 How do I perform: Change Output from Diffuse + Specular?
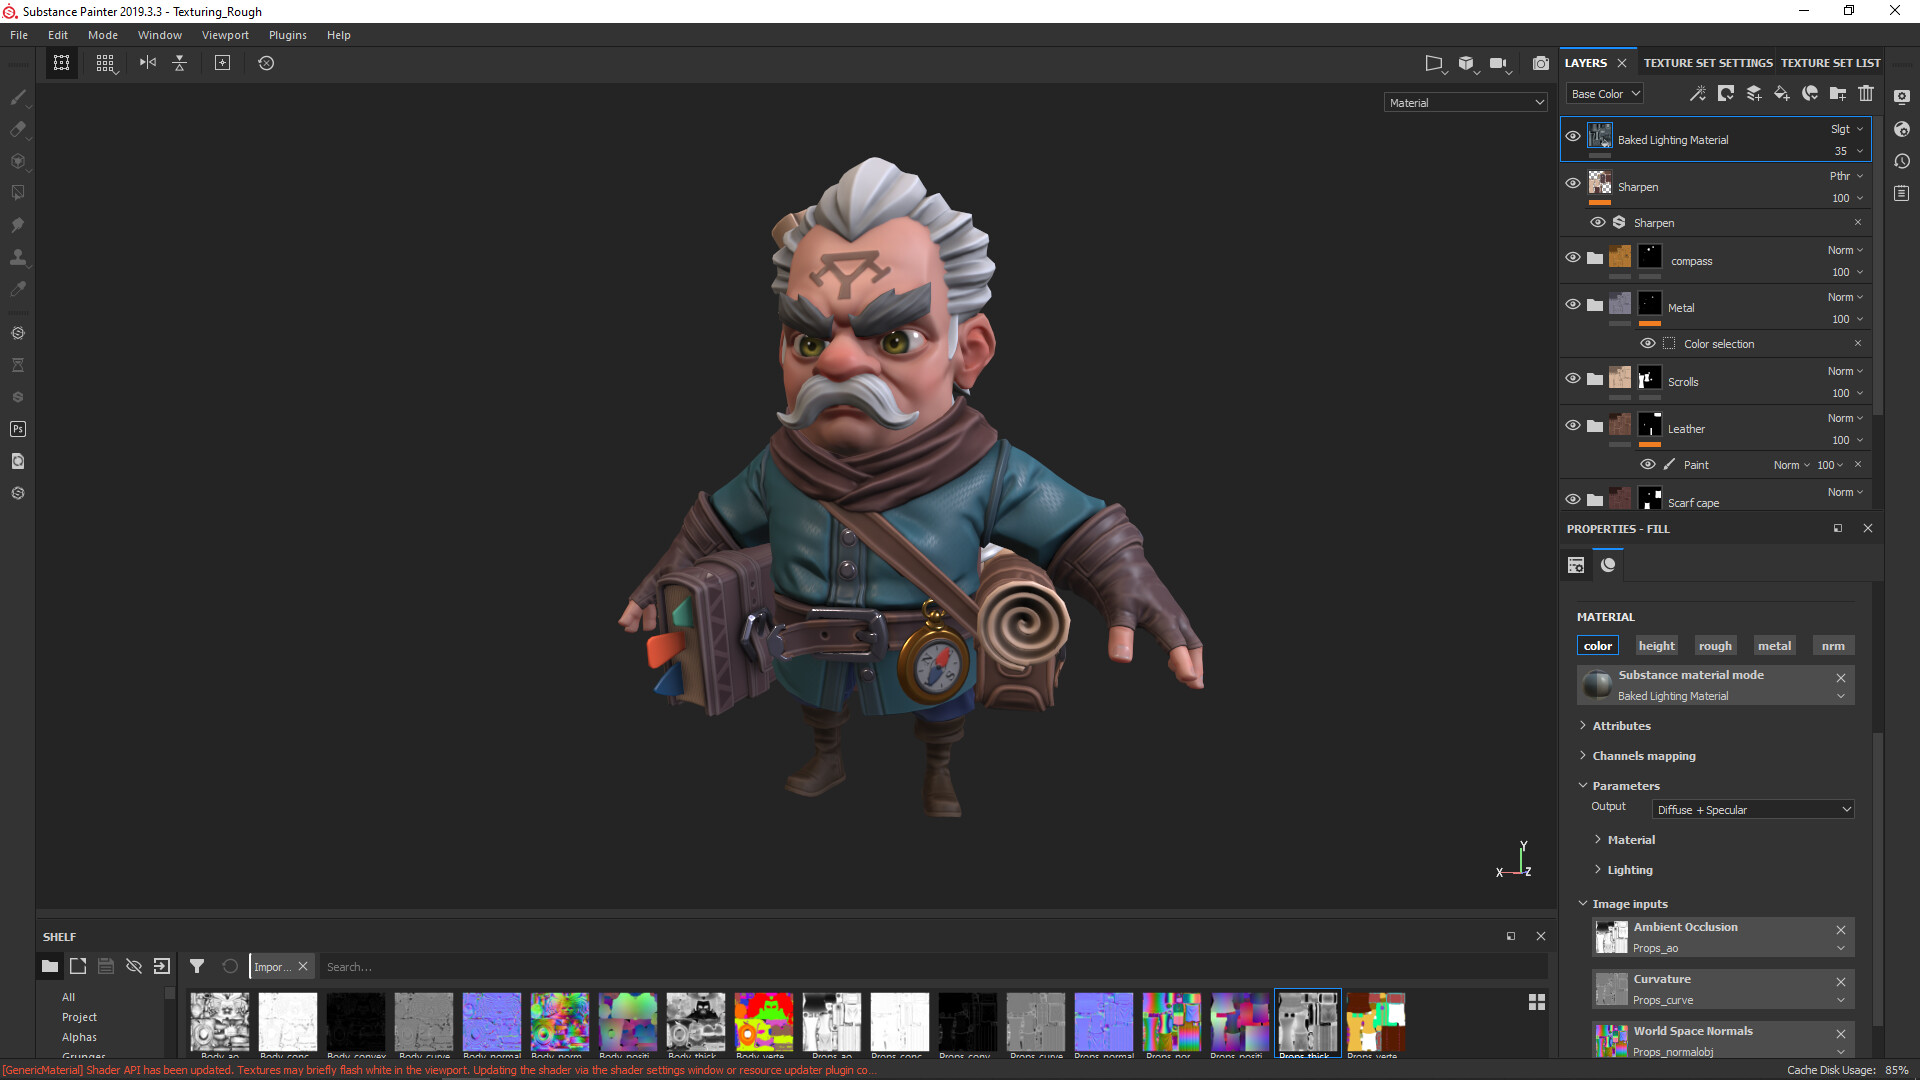tap(1752, 809)
